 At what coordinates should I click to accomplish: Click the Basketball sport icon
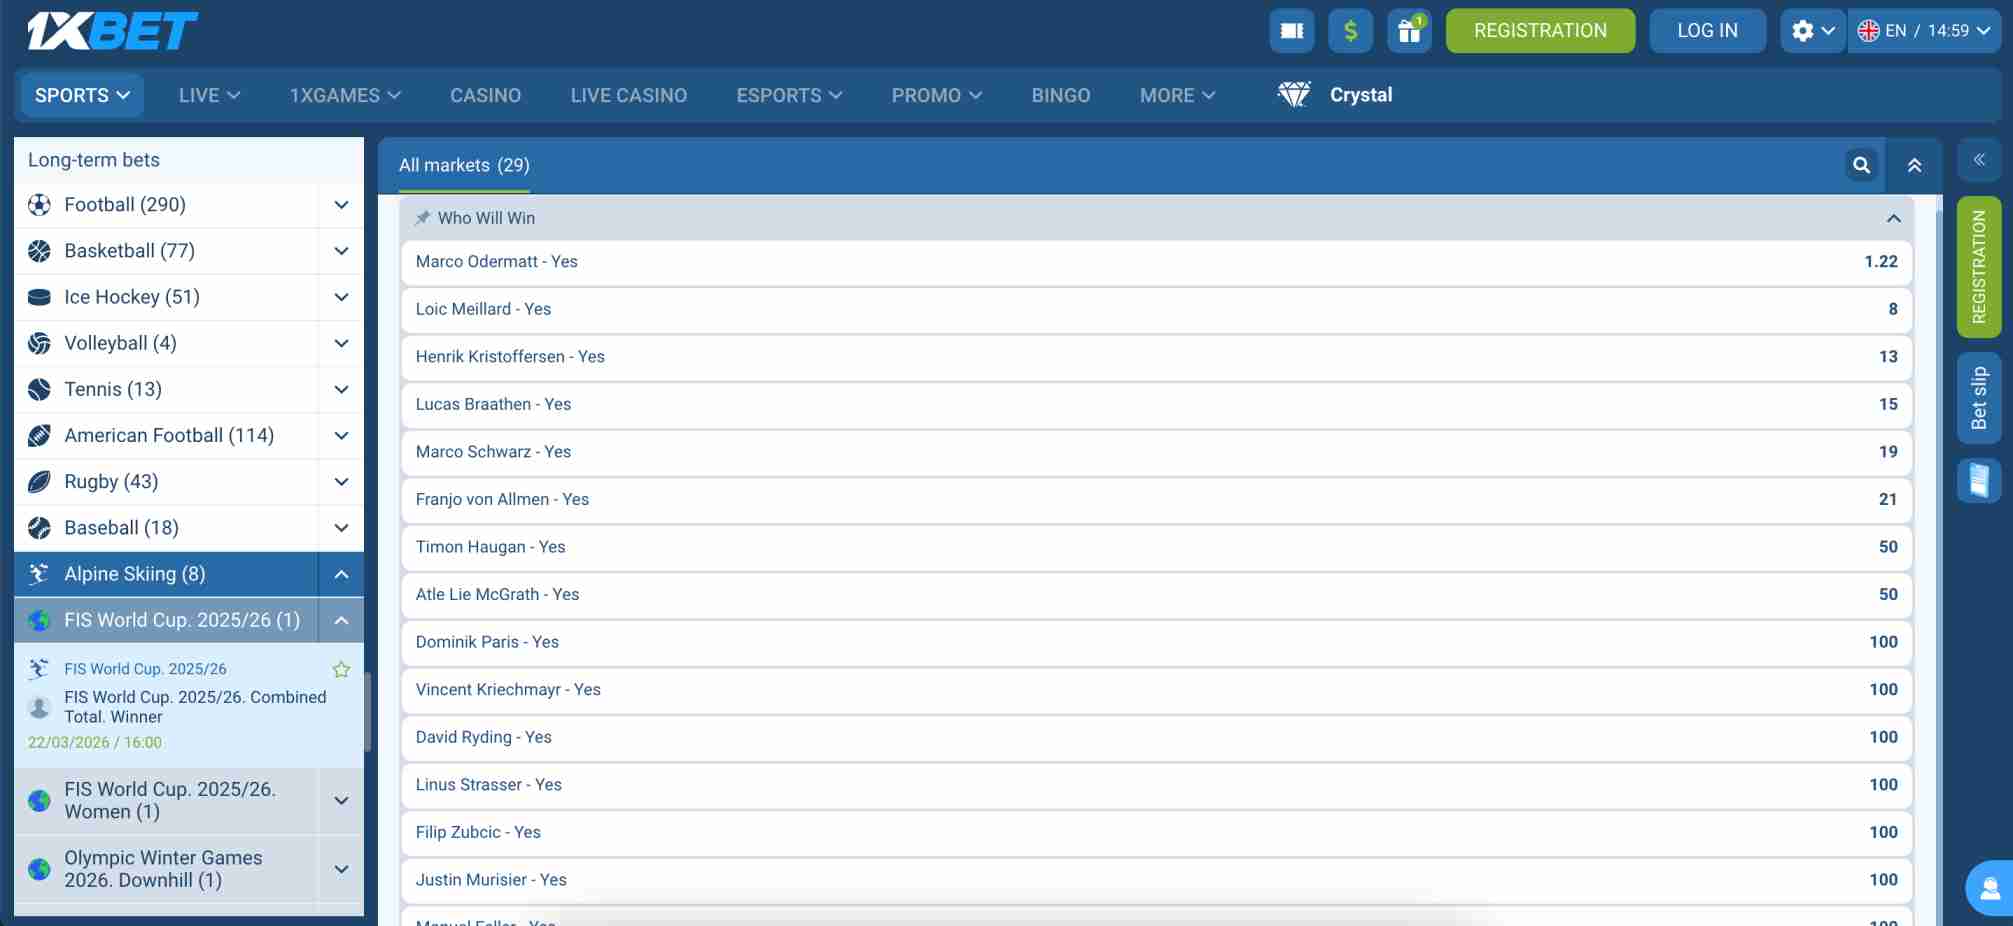coord(39,251)
